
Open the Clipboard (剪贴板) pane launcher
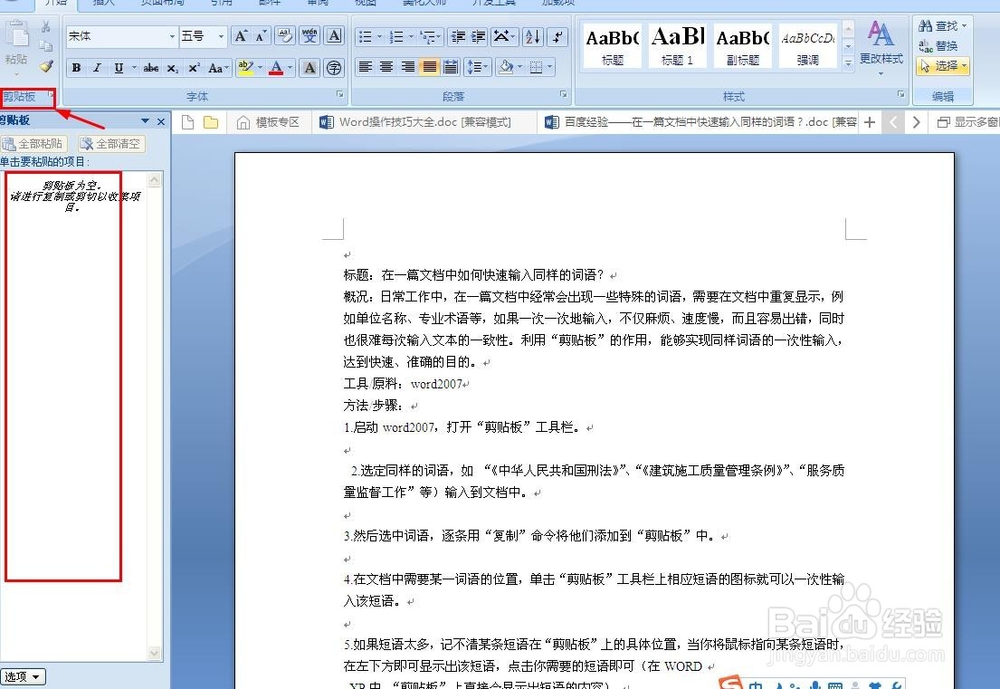(52, 94)
